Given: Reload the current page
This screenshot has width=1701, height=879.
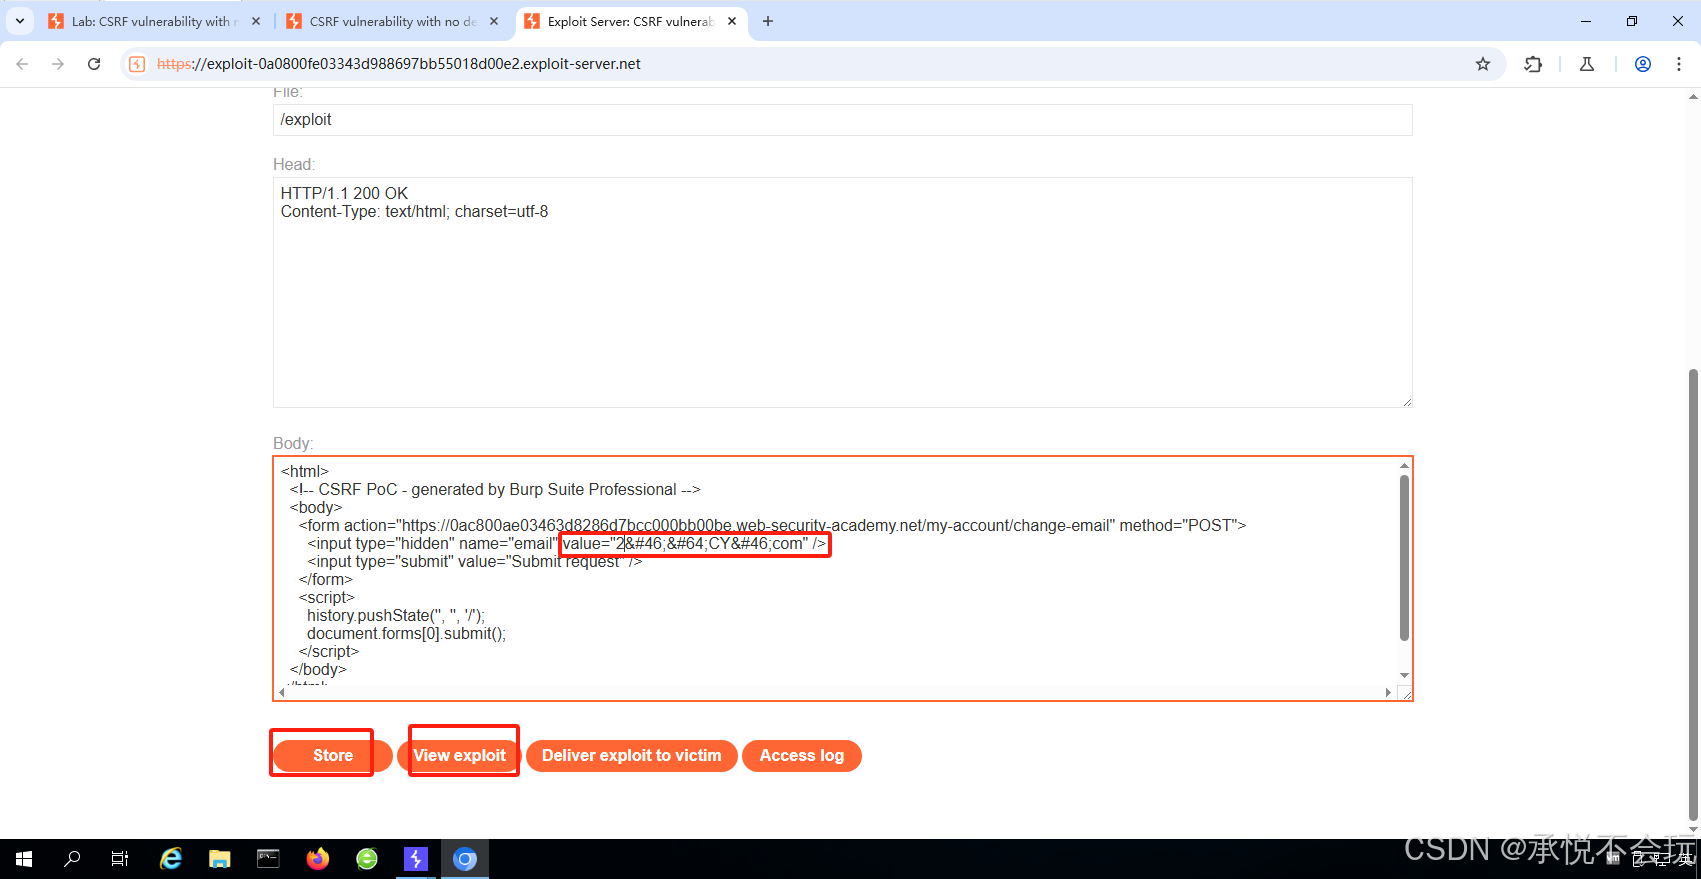Looking at the screenshot, I should point(94,64).
